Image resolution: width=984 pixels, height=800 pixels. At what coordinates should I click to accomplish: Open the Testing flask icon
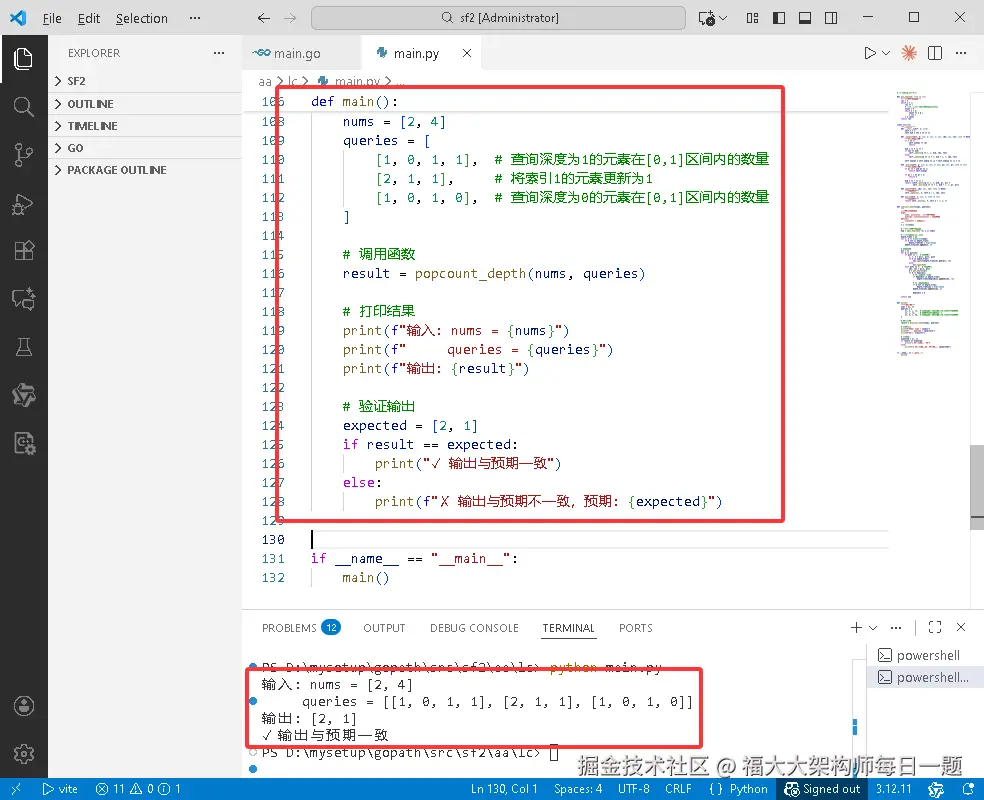23,347
